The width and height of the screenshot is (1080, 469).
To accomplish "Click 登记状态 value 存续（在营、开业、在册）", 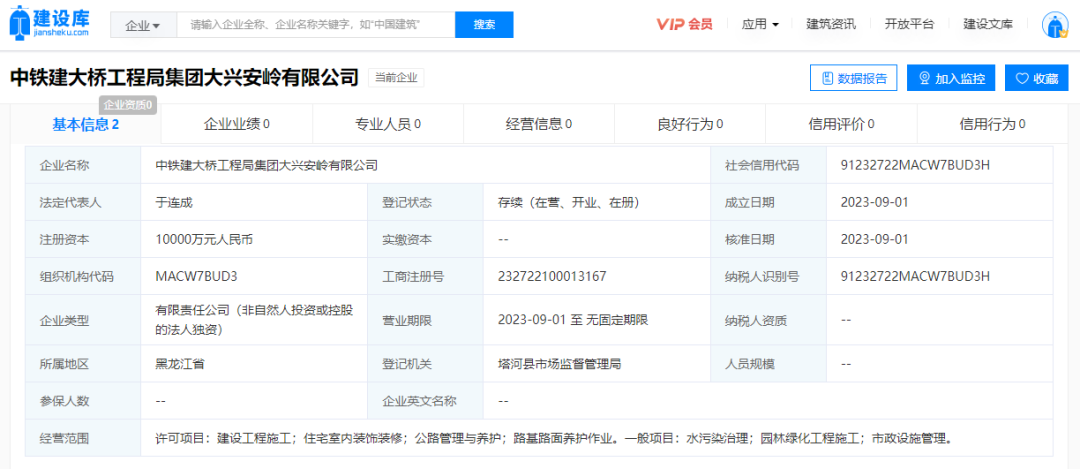I will [569, 202].
